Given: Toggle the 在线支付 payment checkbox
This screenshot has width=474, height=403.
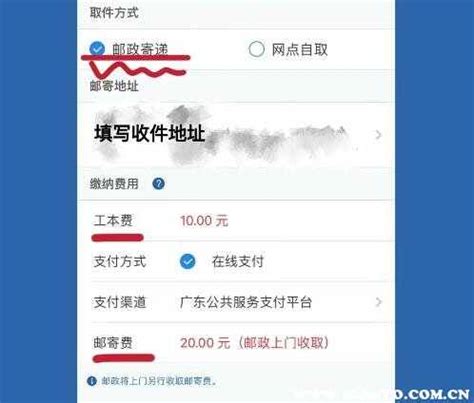Looking at the screenshot, I should tap(188, 261).
